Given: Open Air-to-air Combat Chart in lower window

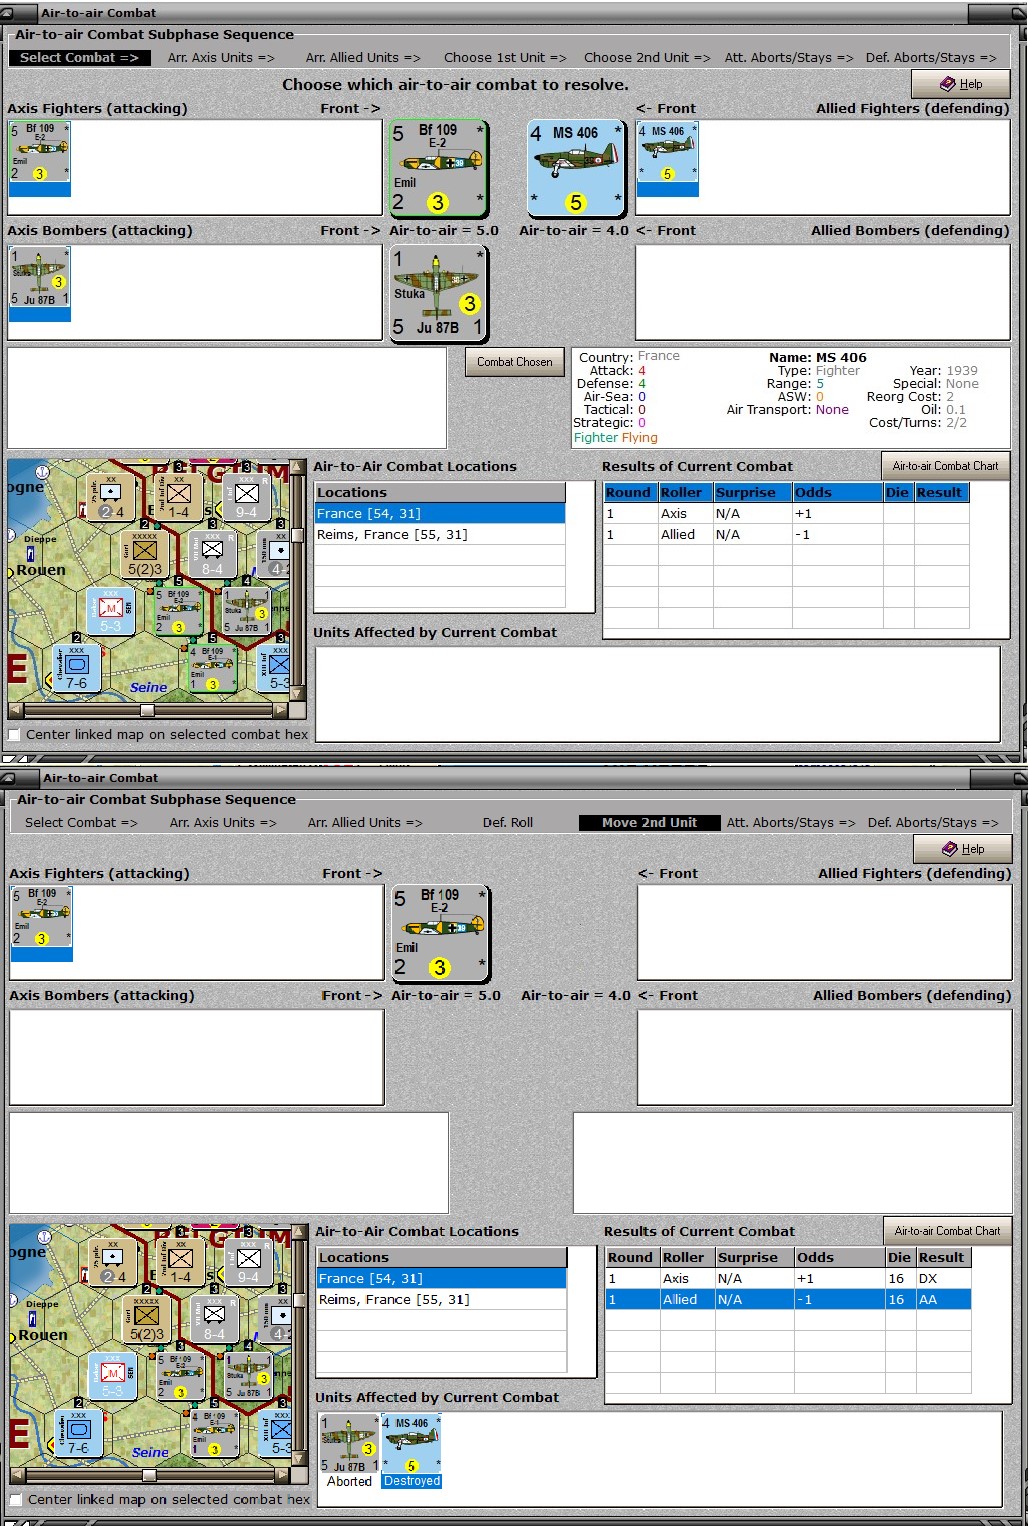Looking at the screenshot, I should tap(947, 1231).
